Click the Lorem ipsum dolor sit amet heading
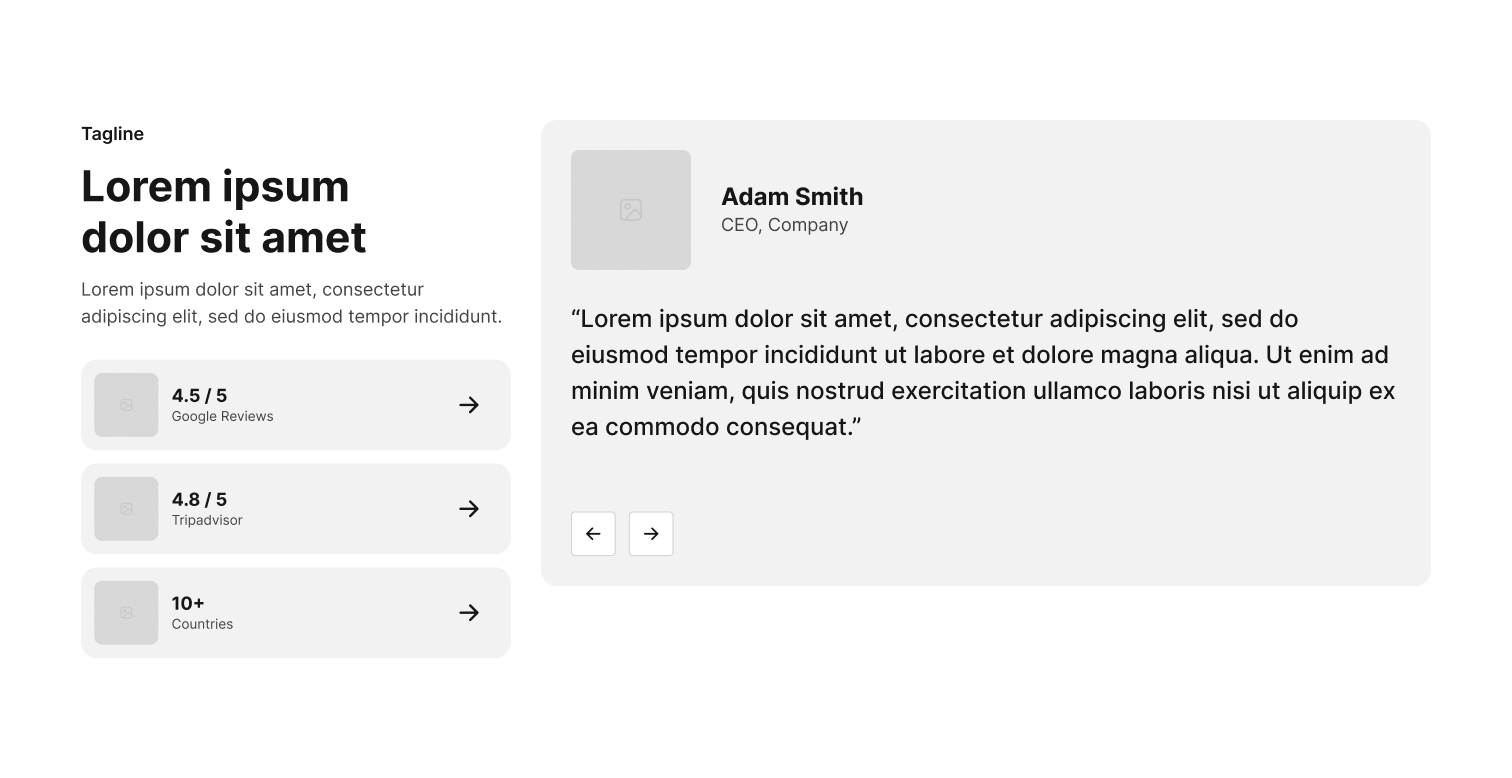 coord(224,212)
